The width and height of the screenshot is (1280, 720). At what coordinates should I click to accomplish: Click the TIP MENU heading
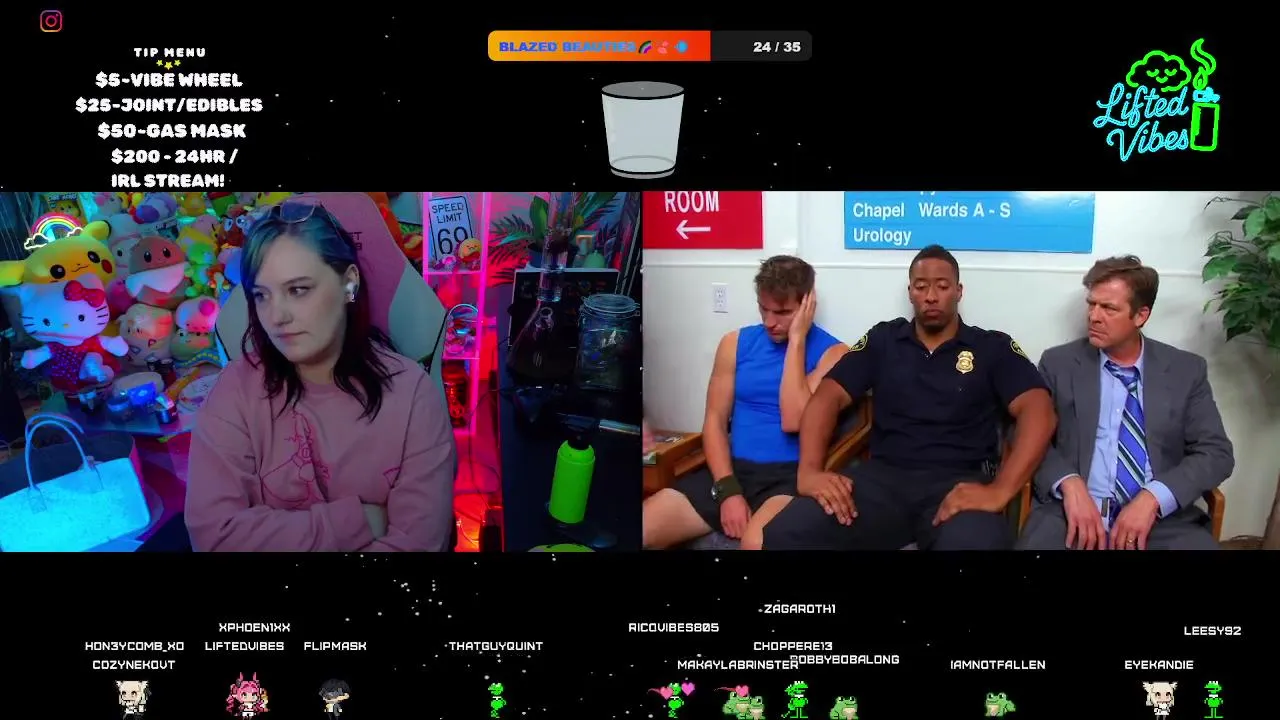(170, 53)
